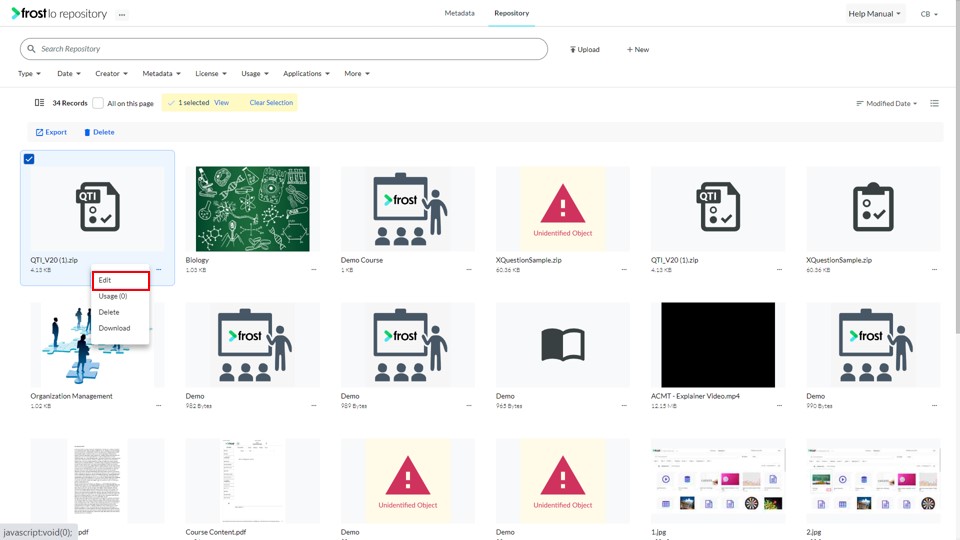The image size is (960, 540).
Task: Toggle the filter panel icon beside 34 Records
Action: pos(39,103)
